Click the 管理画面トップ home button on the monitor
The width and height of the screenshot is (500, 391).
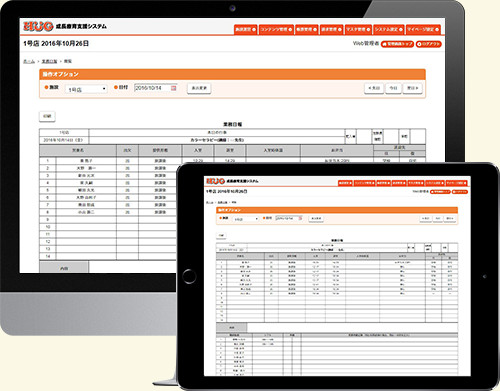pos(397,44)
